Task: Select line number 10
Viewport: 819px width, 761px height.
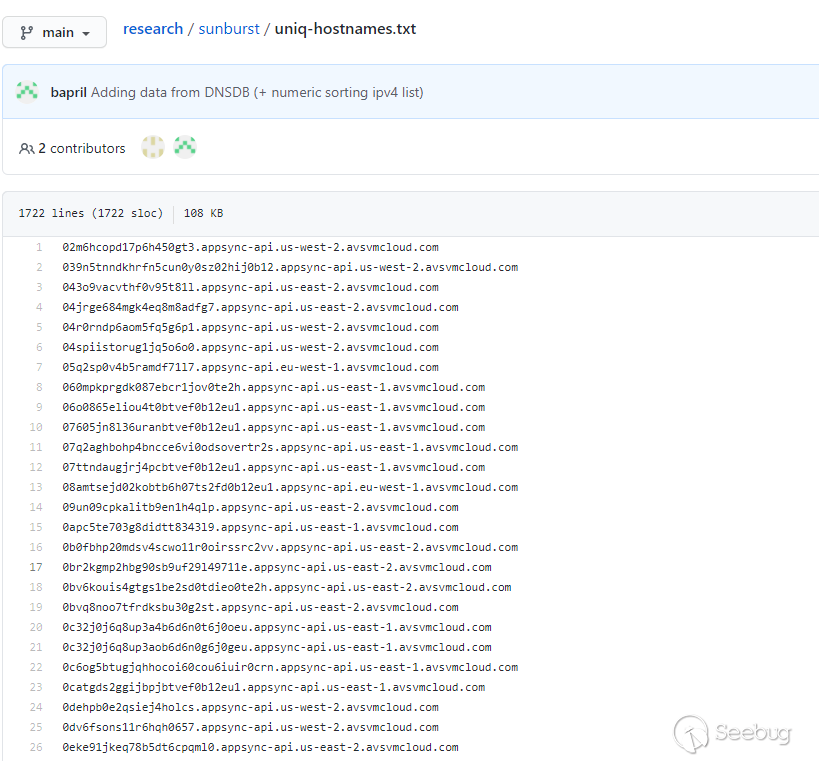Action: (36, 427)
